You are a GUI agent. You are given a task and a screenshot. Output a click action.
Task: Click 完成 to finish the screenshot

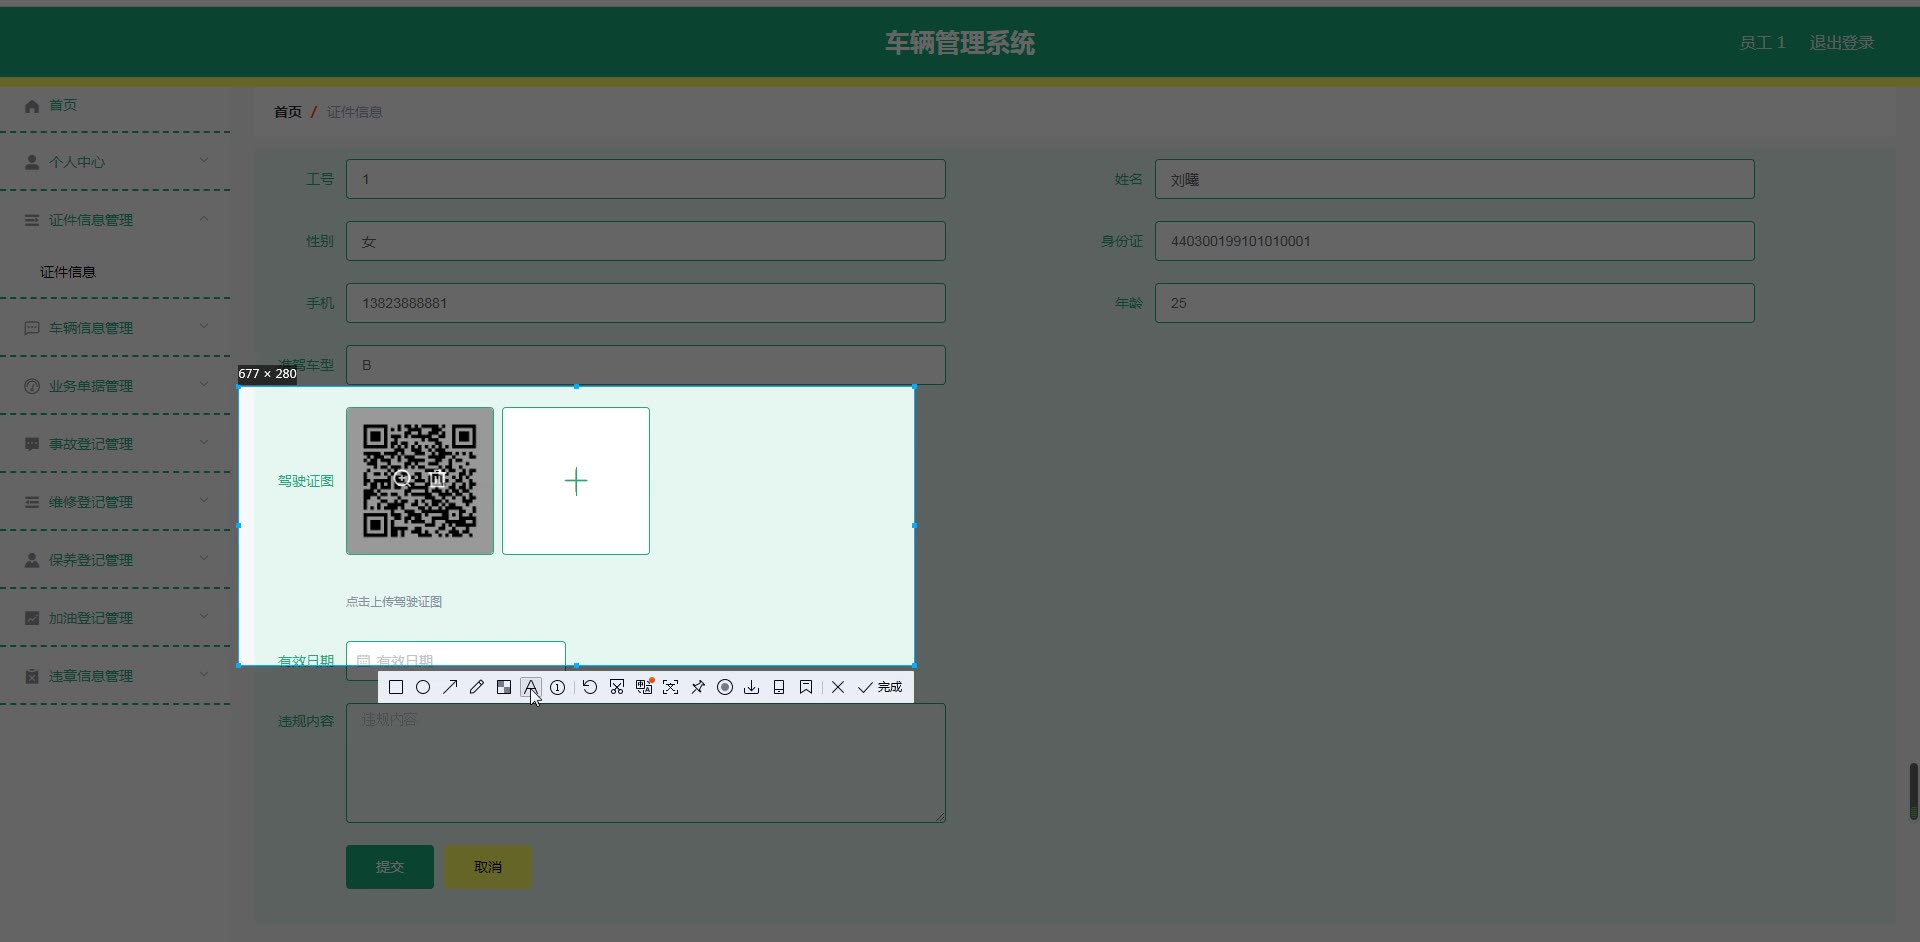pos(880,687)
